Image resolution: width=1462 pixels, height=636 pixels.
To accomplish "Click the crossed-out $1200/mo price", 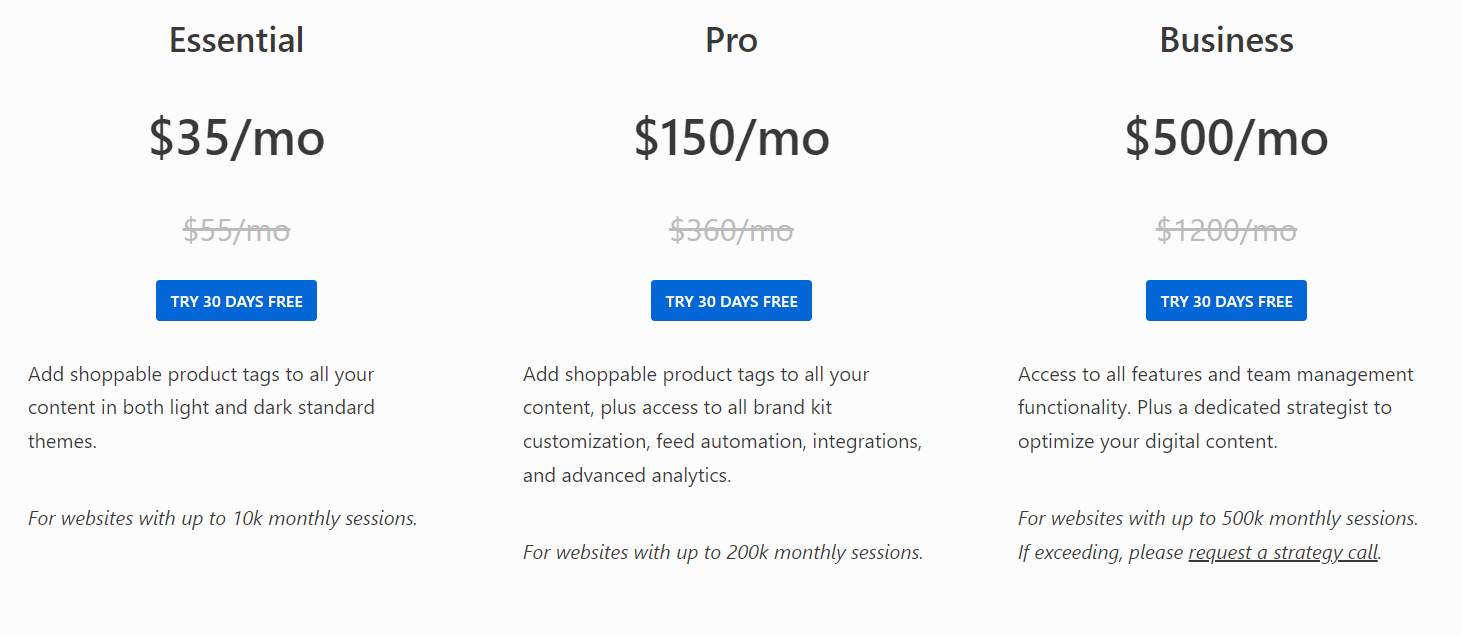I will click(1226, 231).
